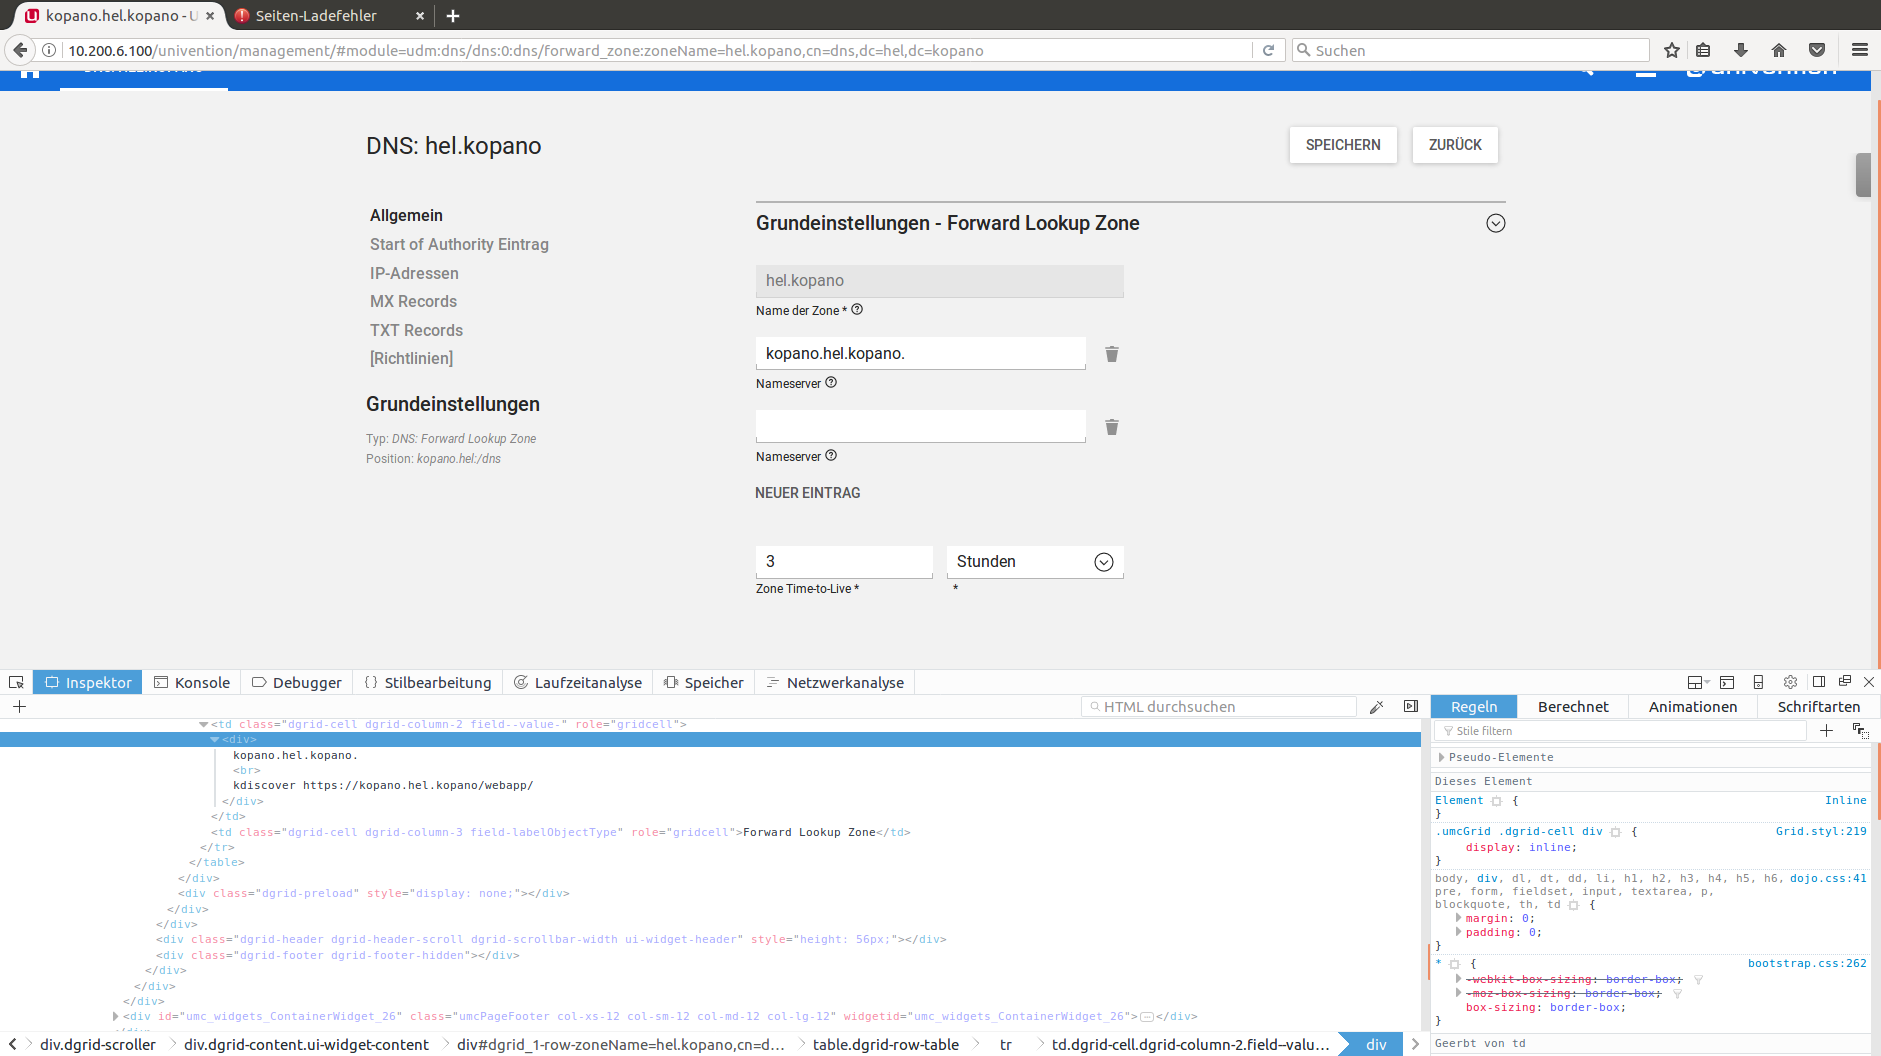
Task: Activate the devtools element picker icon
Action: 16,682
